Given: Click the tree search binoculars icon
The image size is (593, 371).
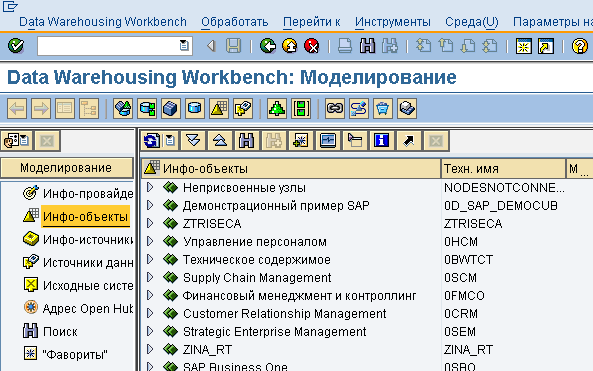Looking at the screenshot, I should click(247, 141).
